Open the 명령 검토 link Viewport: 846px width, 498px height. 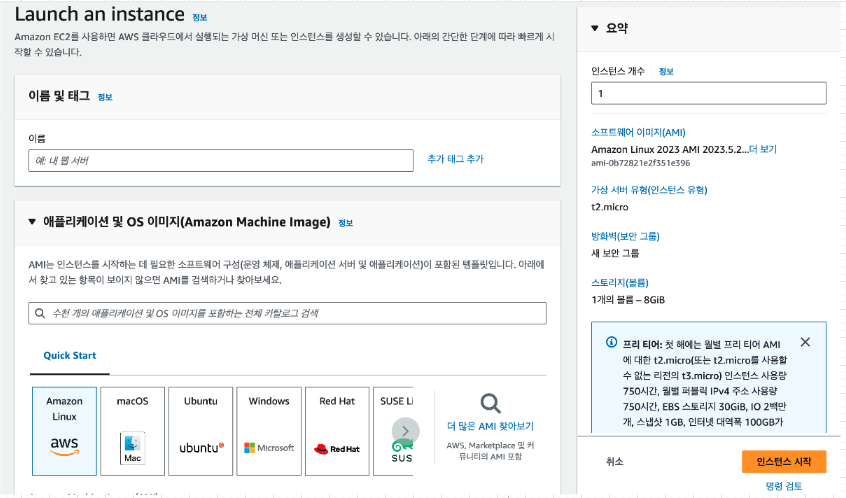pos(783,486)
